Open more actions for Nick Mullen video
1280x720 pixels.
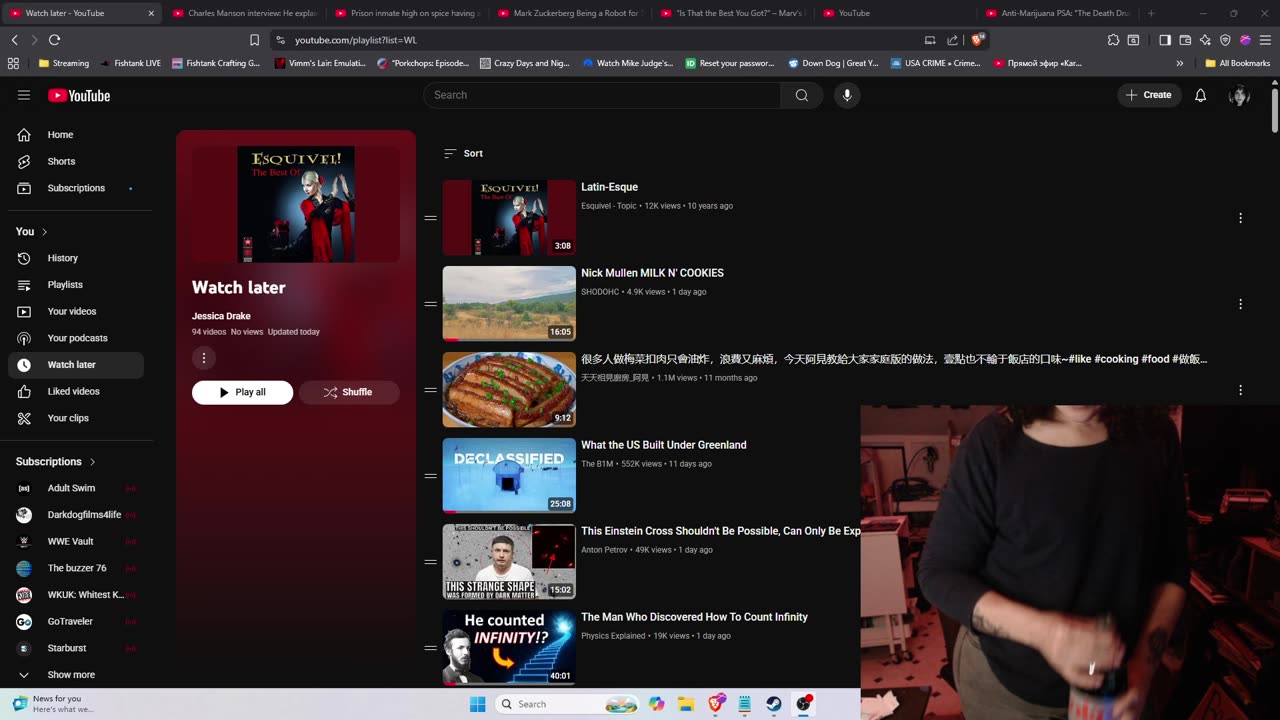click(1240, 304)
